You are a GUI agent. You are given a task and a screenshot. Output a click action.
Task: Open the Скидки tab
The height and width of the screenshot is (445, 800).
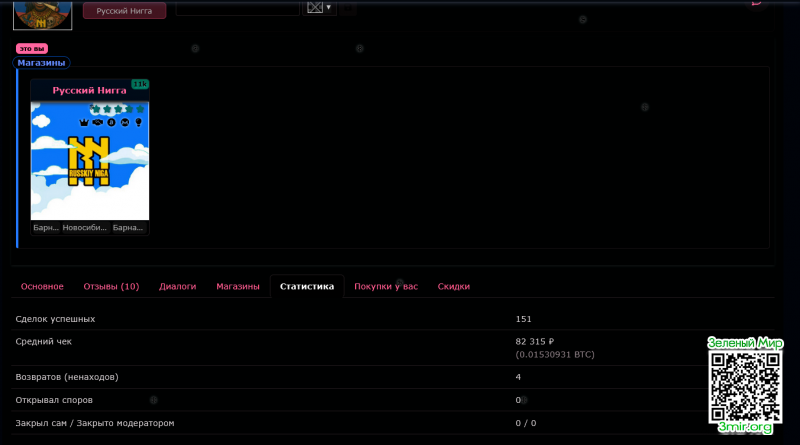(453, 286)
